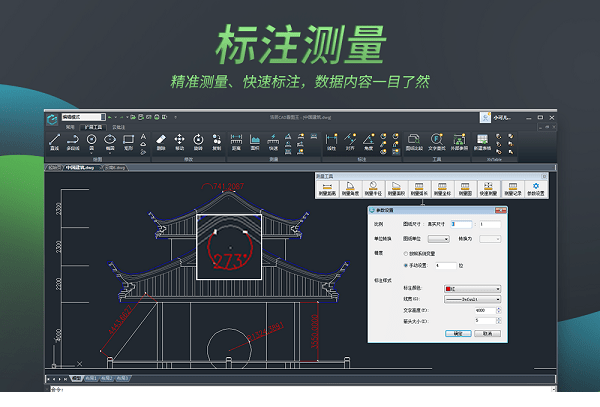Click the user account avatar 小可儿
Viewport: 600px width, 407px height.
pos(485,117)
